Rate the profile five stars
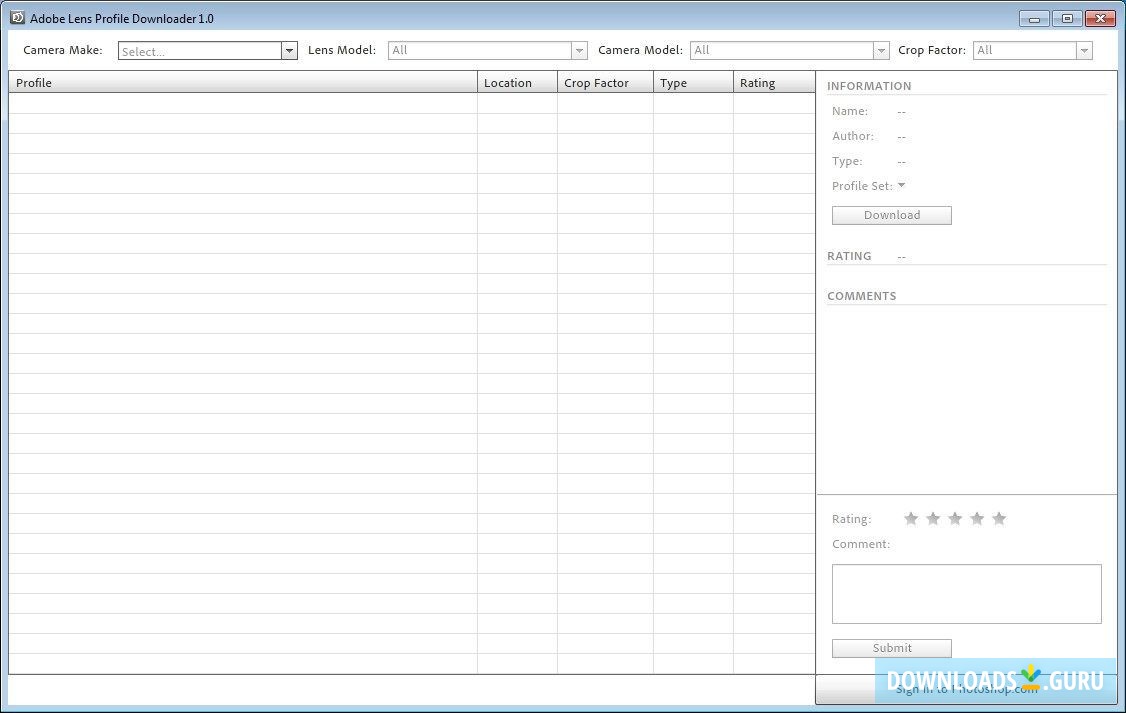The width and height of the screenshot is (1126, 713). (x=999, y=518)
